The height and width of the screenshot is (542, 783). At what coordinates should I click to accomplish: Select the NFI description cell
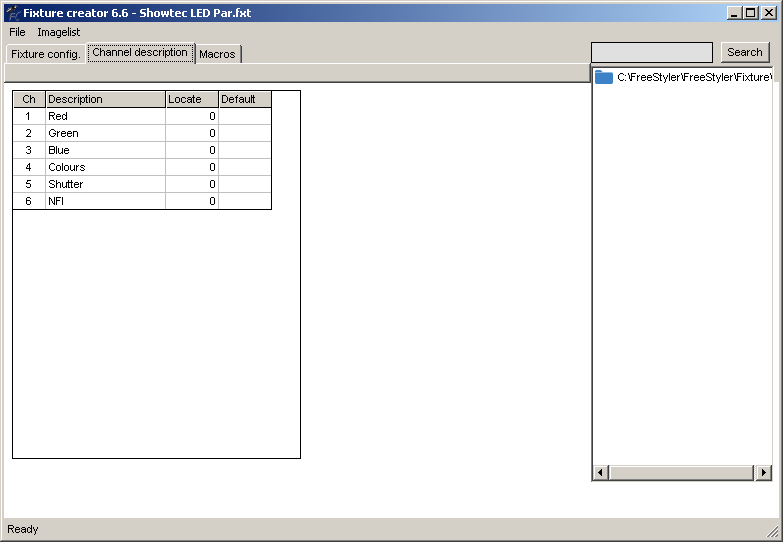[105, 201]
